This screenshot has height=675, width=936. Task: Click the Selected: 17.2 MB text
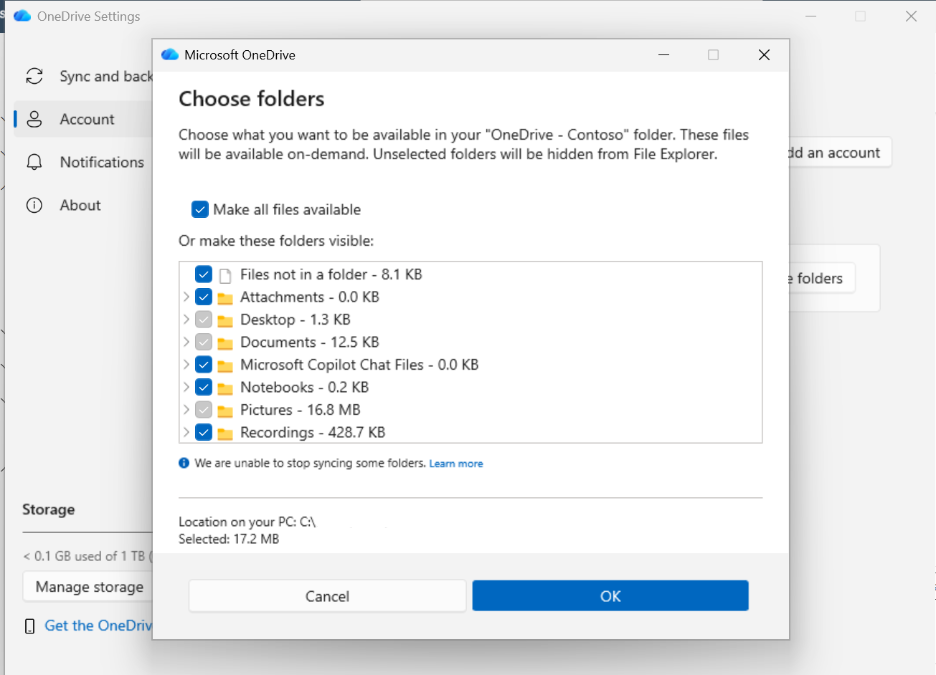[229, 539]
